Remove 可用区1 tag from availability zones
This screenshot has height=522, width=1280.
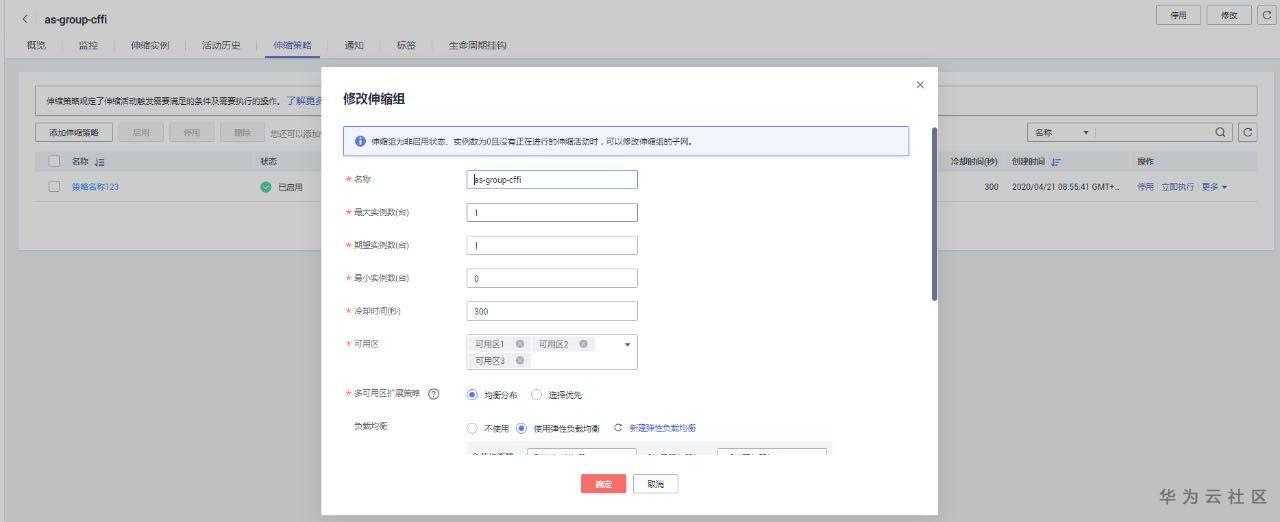(519, 344)
